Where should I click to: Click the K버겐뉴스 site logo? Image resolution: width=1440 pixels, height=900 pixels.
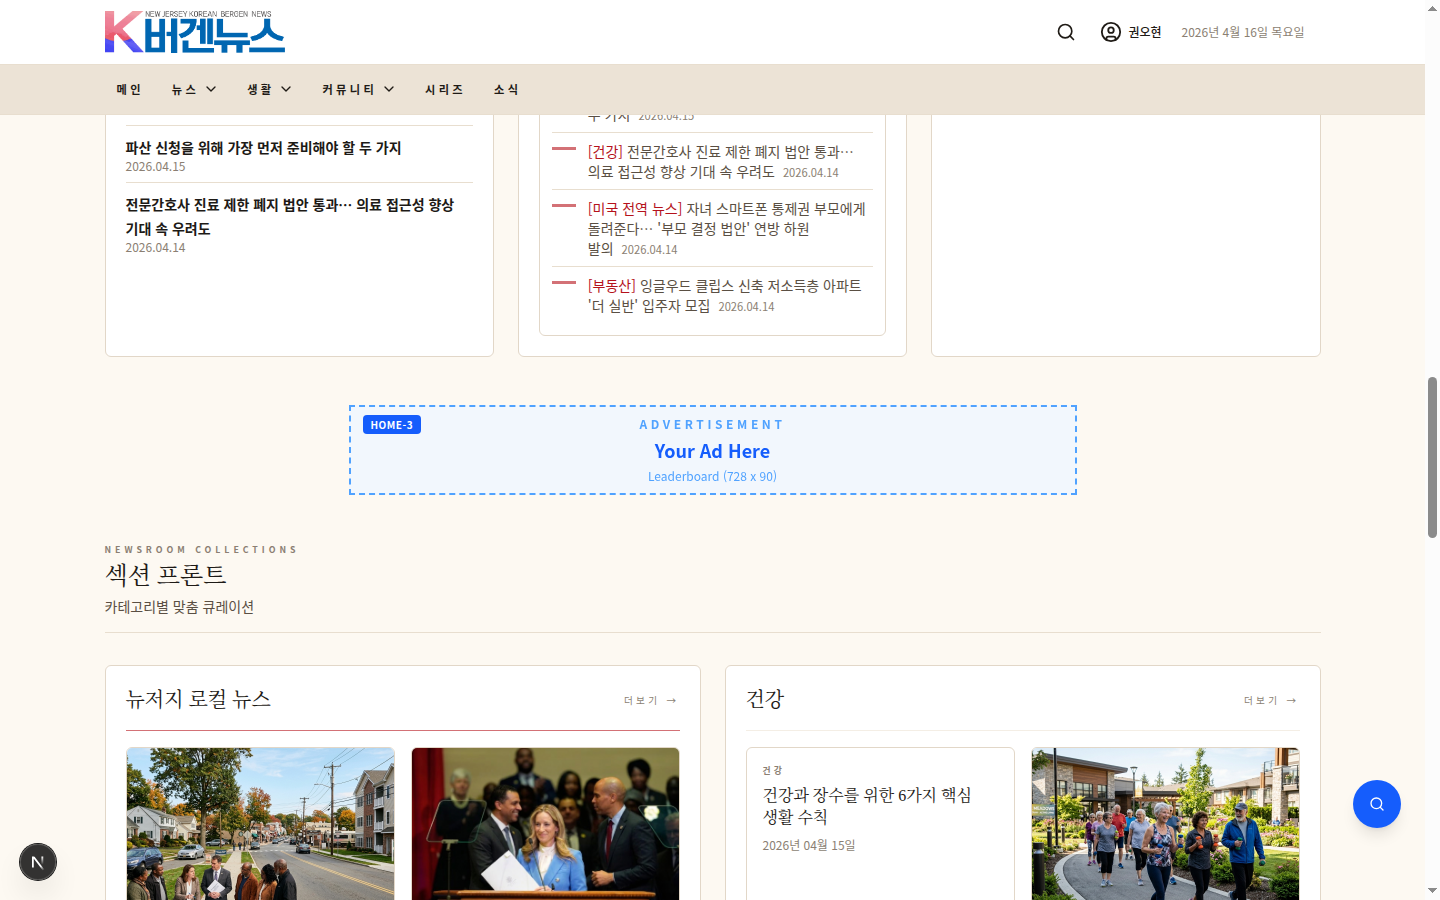(x=195, y=32)
